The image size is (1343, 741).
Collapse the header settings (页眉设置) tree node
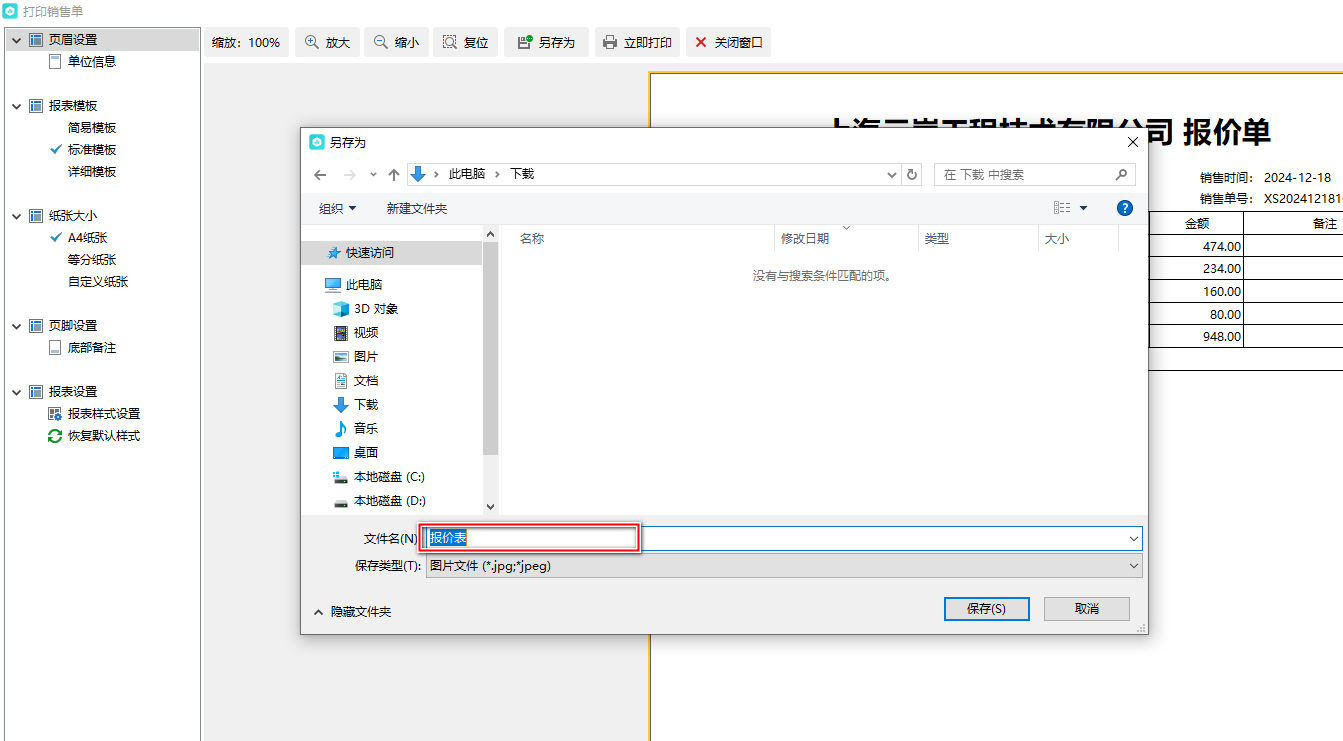[x=16, y=40]
